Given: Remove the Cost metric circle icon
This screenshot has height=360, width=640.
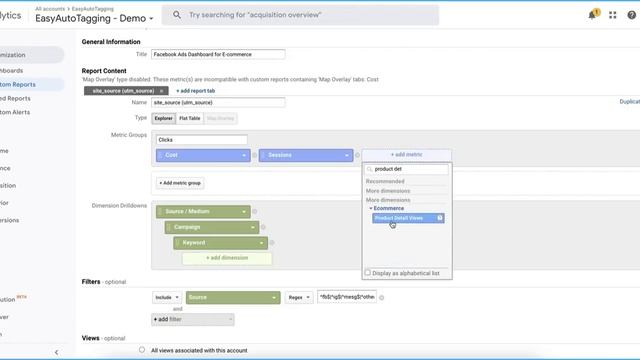Looking at the screenshot, I should (254, 155).
